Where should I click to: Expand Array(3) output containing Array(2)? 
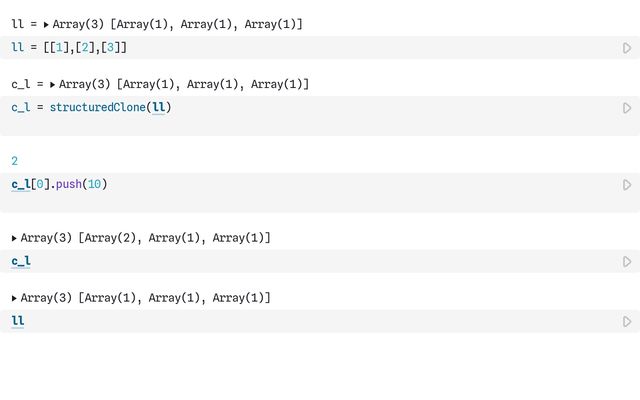click(x=15, y=238)
